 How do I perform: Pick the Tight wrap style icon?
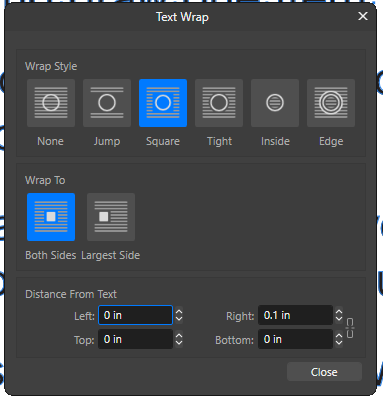click(219, 103)
